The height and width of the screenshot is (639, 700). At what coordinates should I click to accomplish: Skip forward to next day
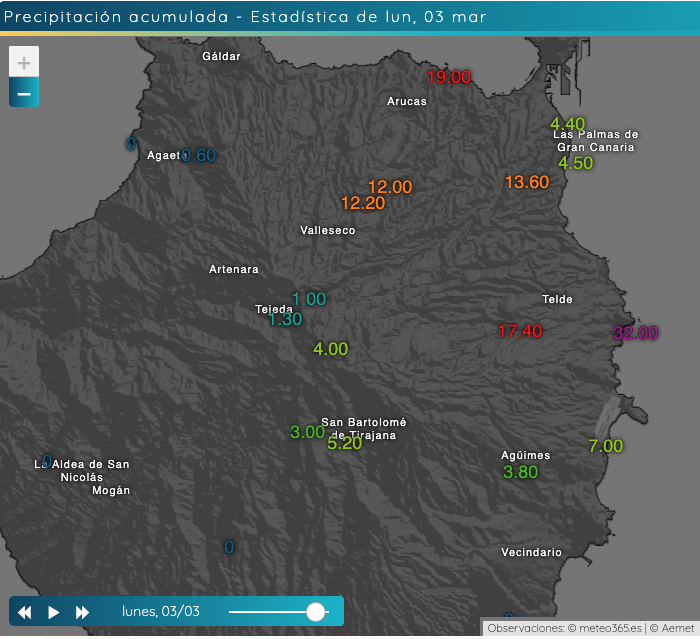[x=83, y=612]
